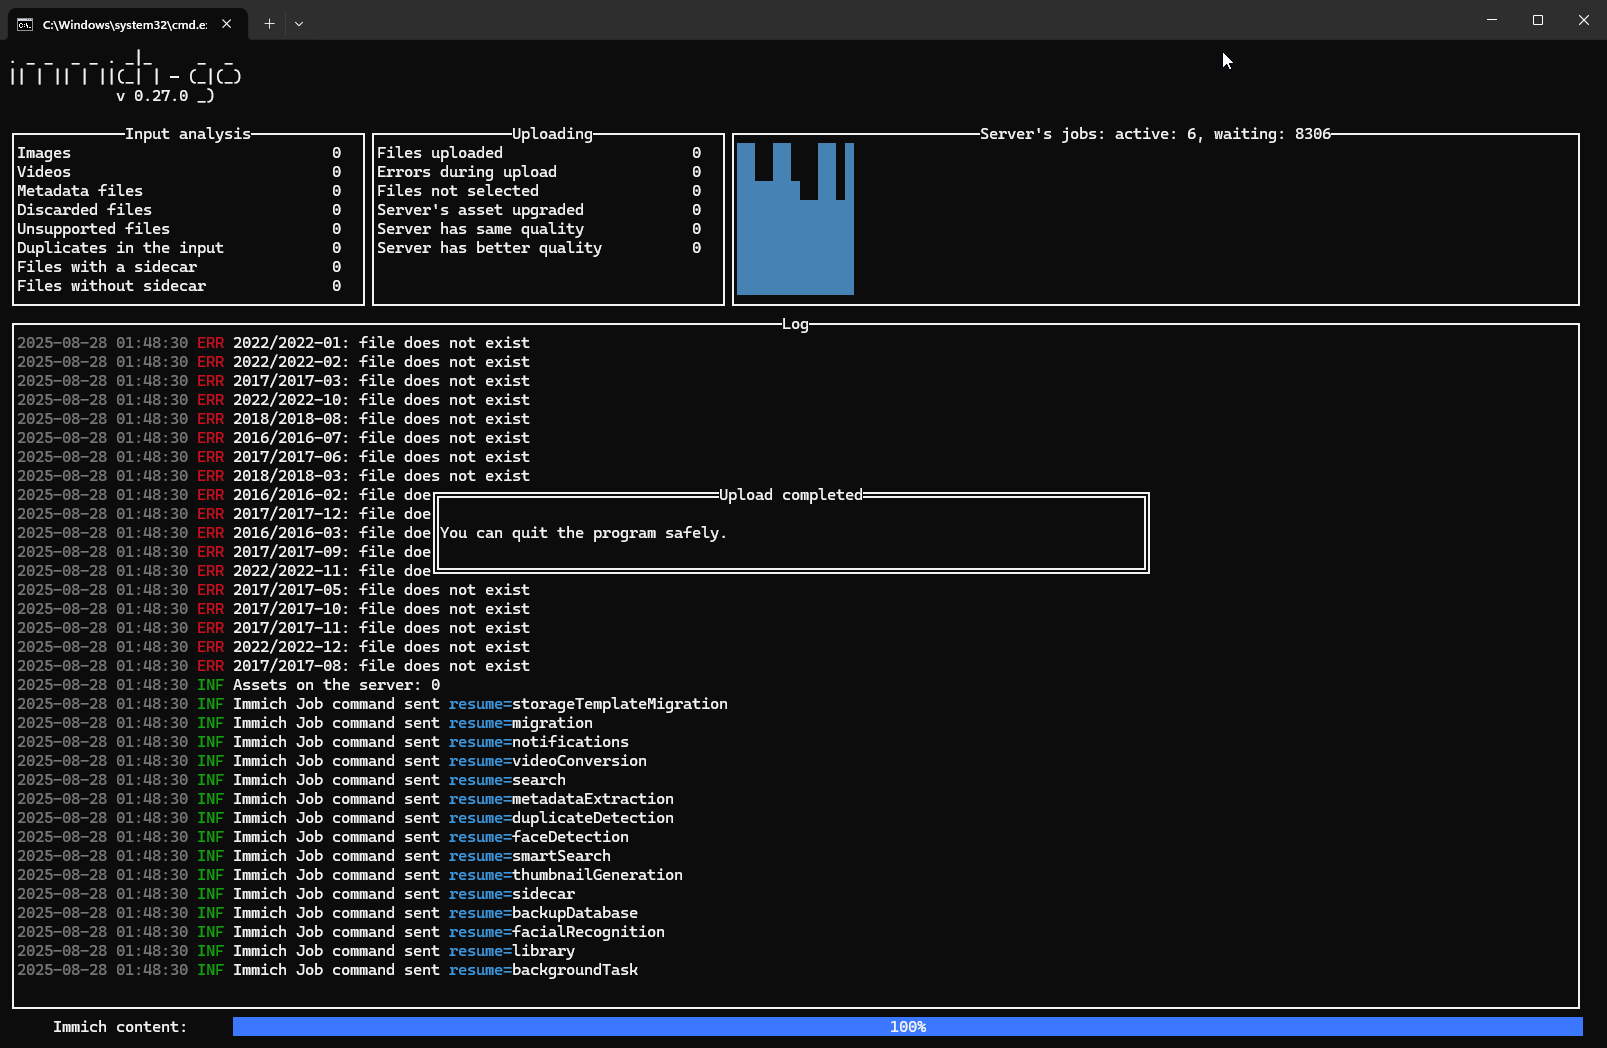Image resolution: width=1607 pixels, height=1048 pixels.
Task: Click the 'You can quit the program safely' message
Action: point(583,533)
